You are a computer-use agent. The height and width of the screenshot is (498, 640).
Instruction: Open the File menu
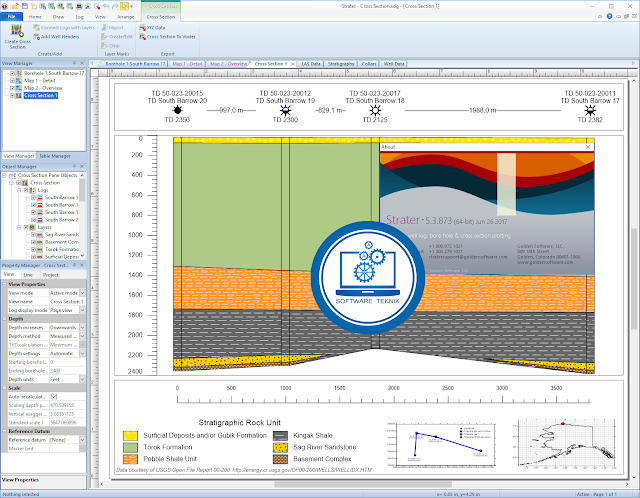pos(11,17)
